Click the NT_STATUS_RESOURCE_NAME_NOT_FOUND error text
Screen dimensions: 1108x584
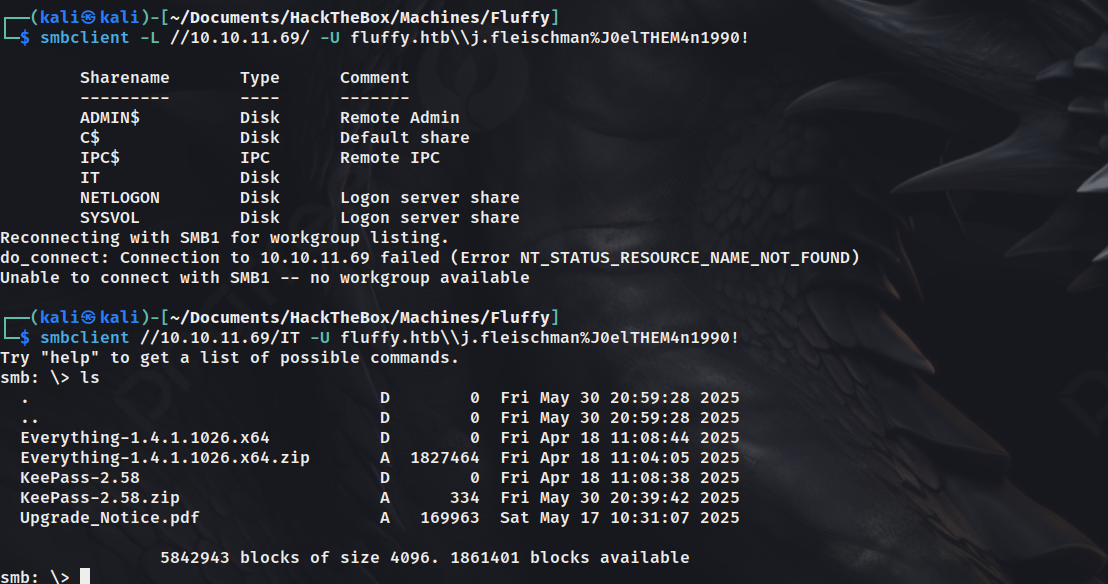click(685, 258)
